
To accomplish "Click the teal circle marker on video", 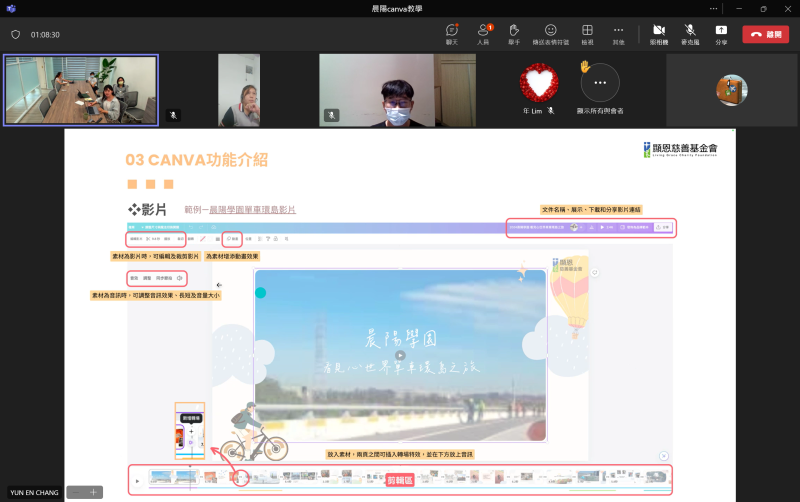I will (x=261, y=293).
